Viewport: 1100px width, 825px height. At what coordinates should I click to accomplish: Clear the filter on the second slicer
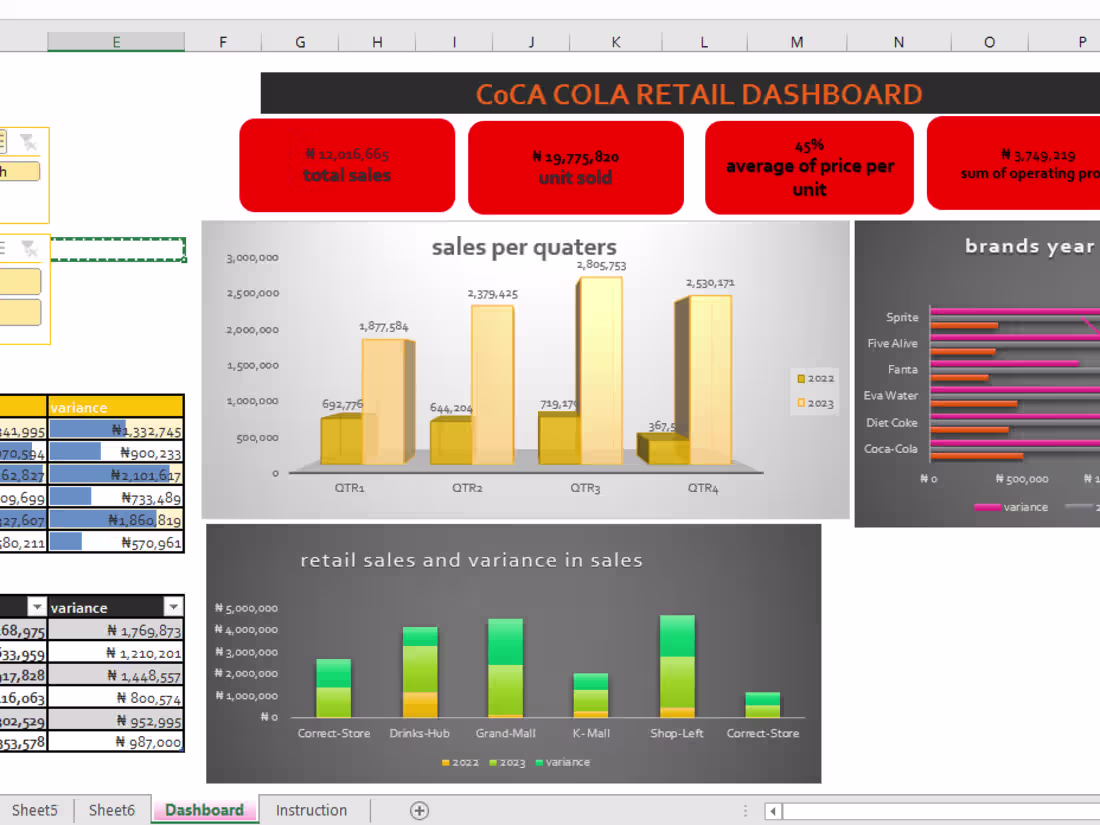tap(28, 248)
